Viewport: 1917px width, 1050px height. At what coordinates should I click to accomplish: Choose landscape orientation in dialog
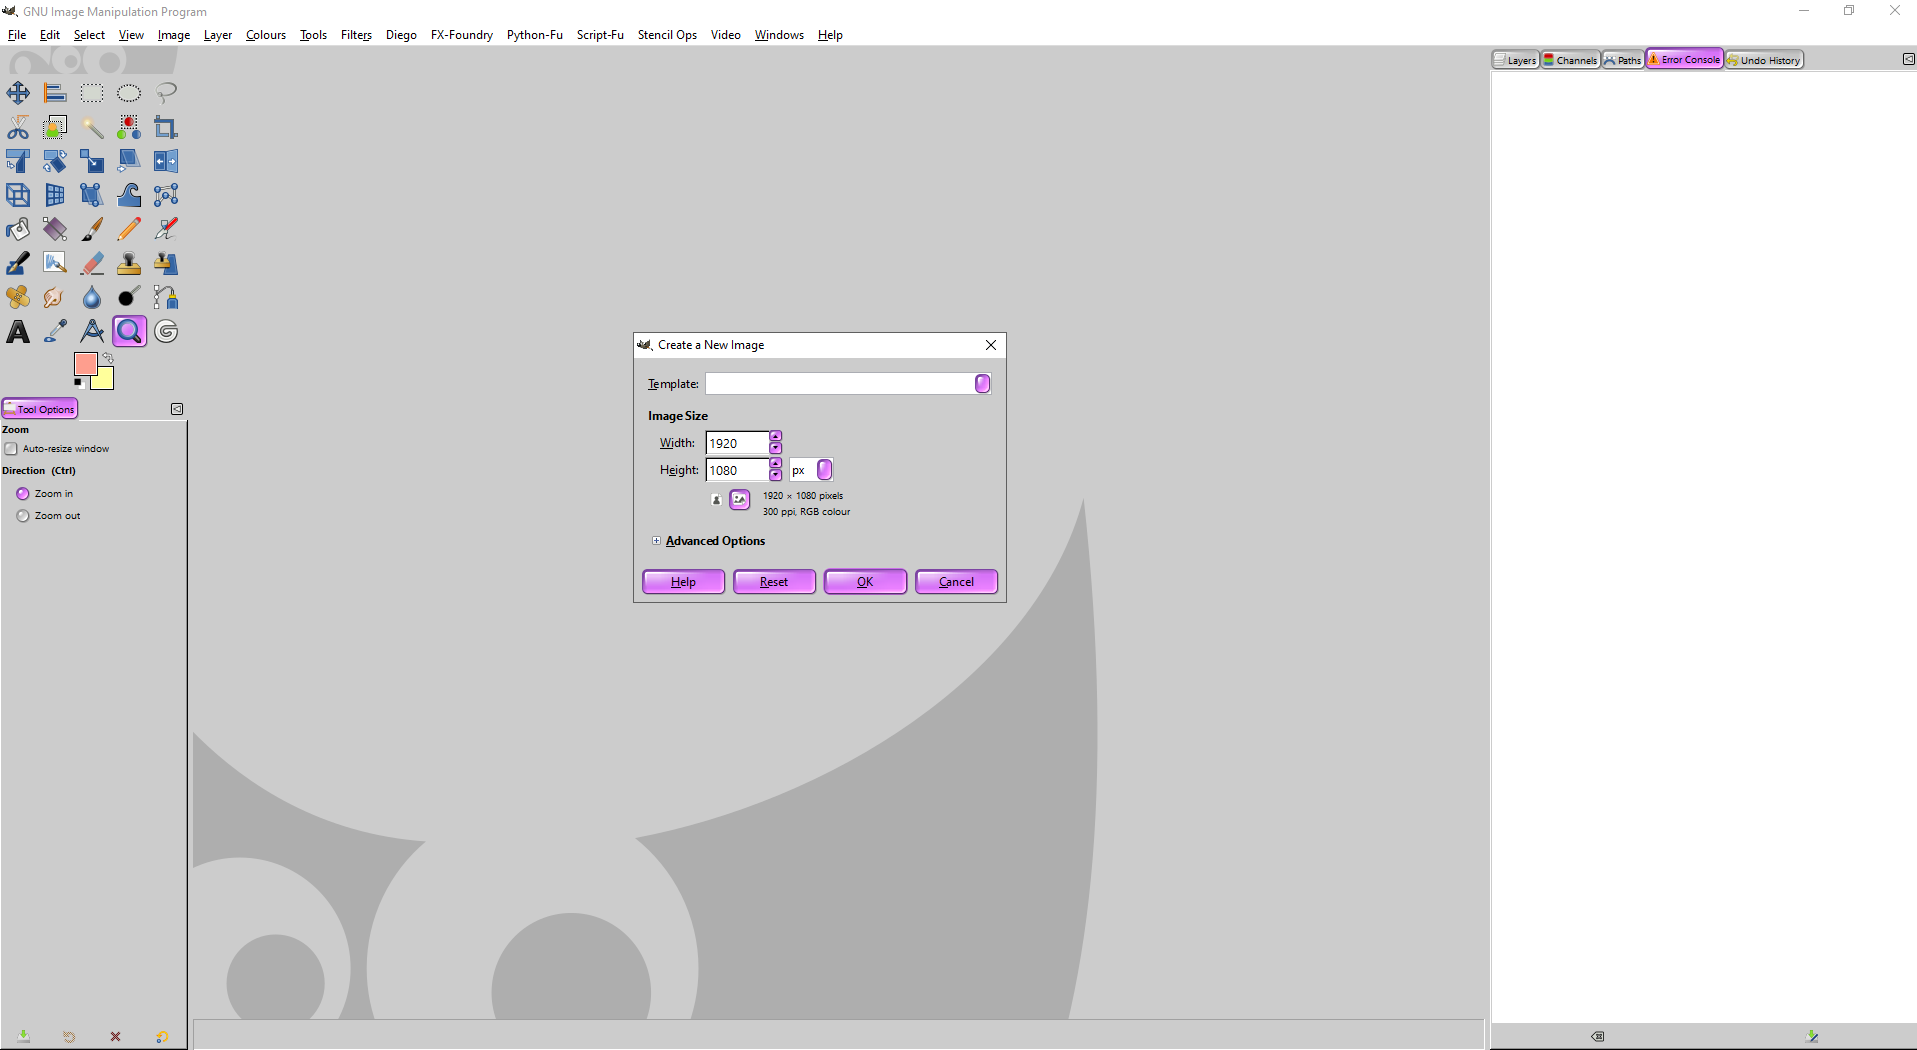tap(739, 499)
